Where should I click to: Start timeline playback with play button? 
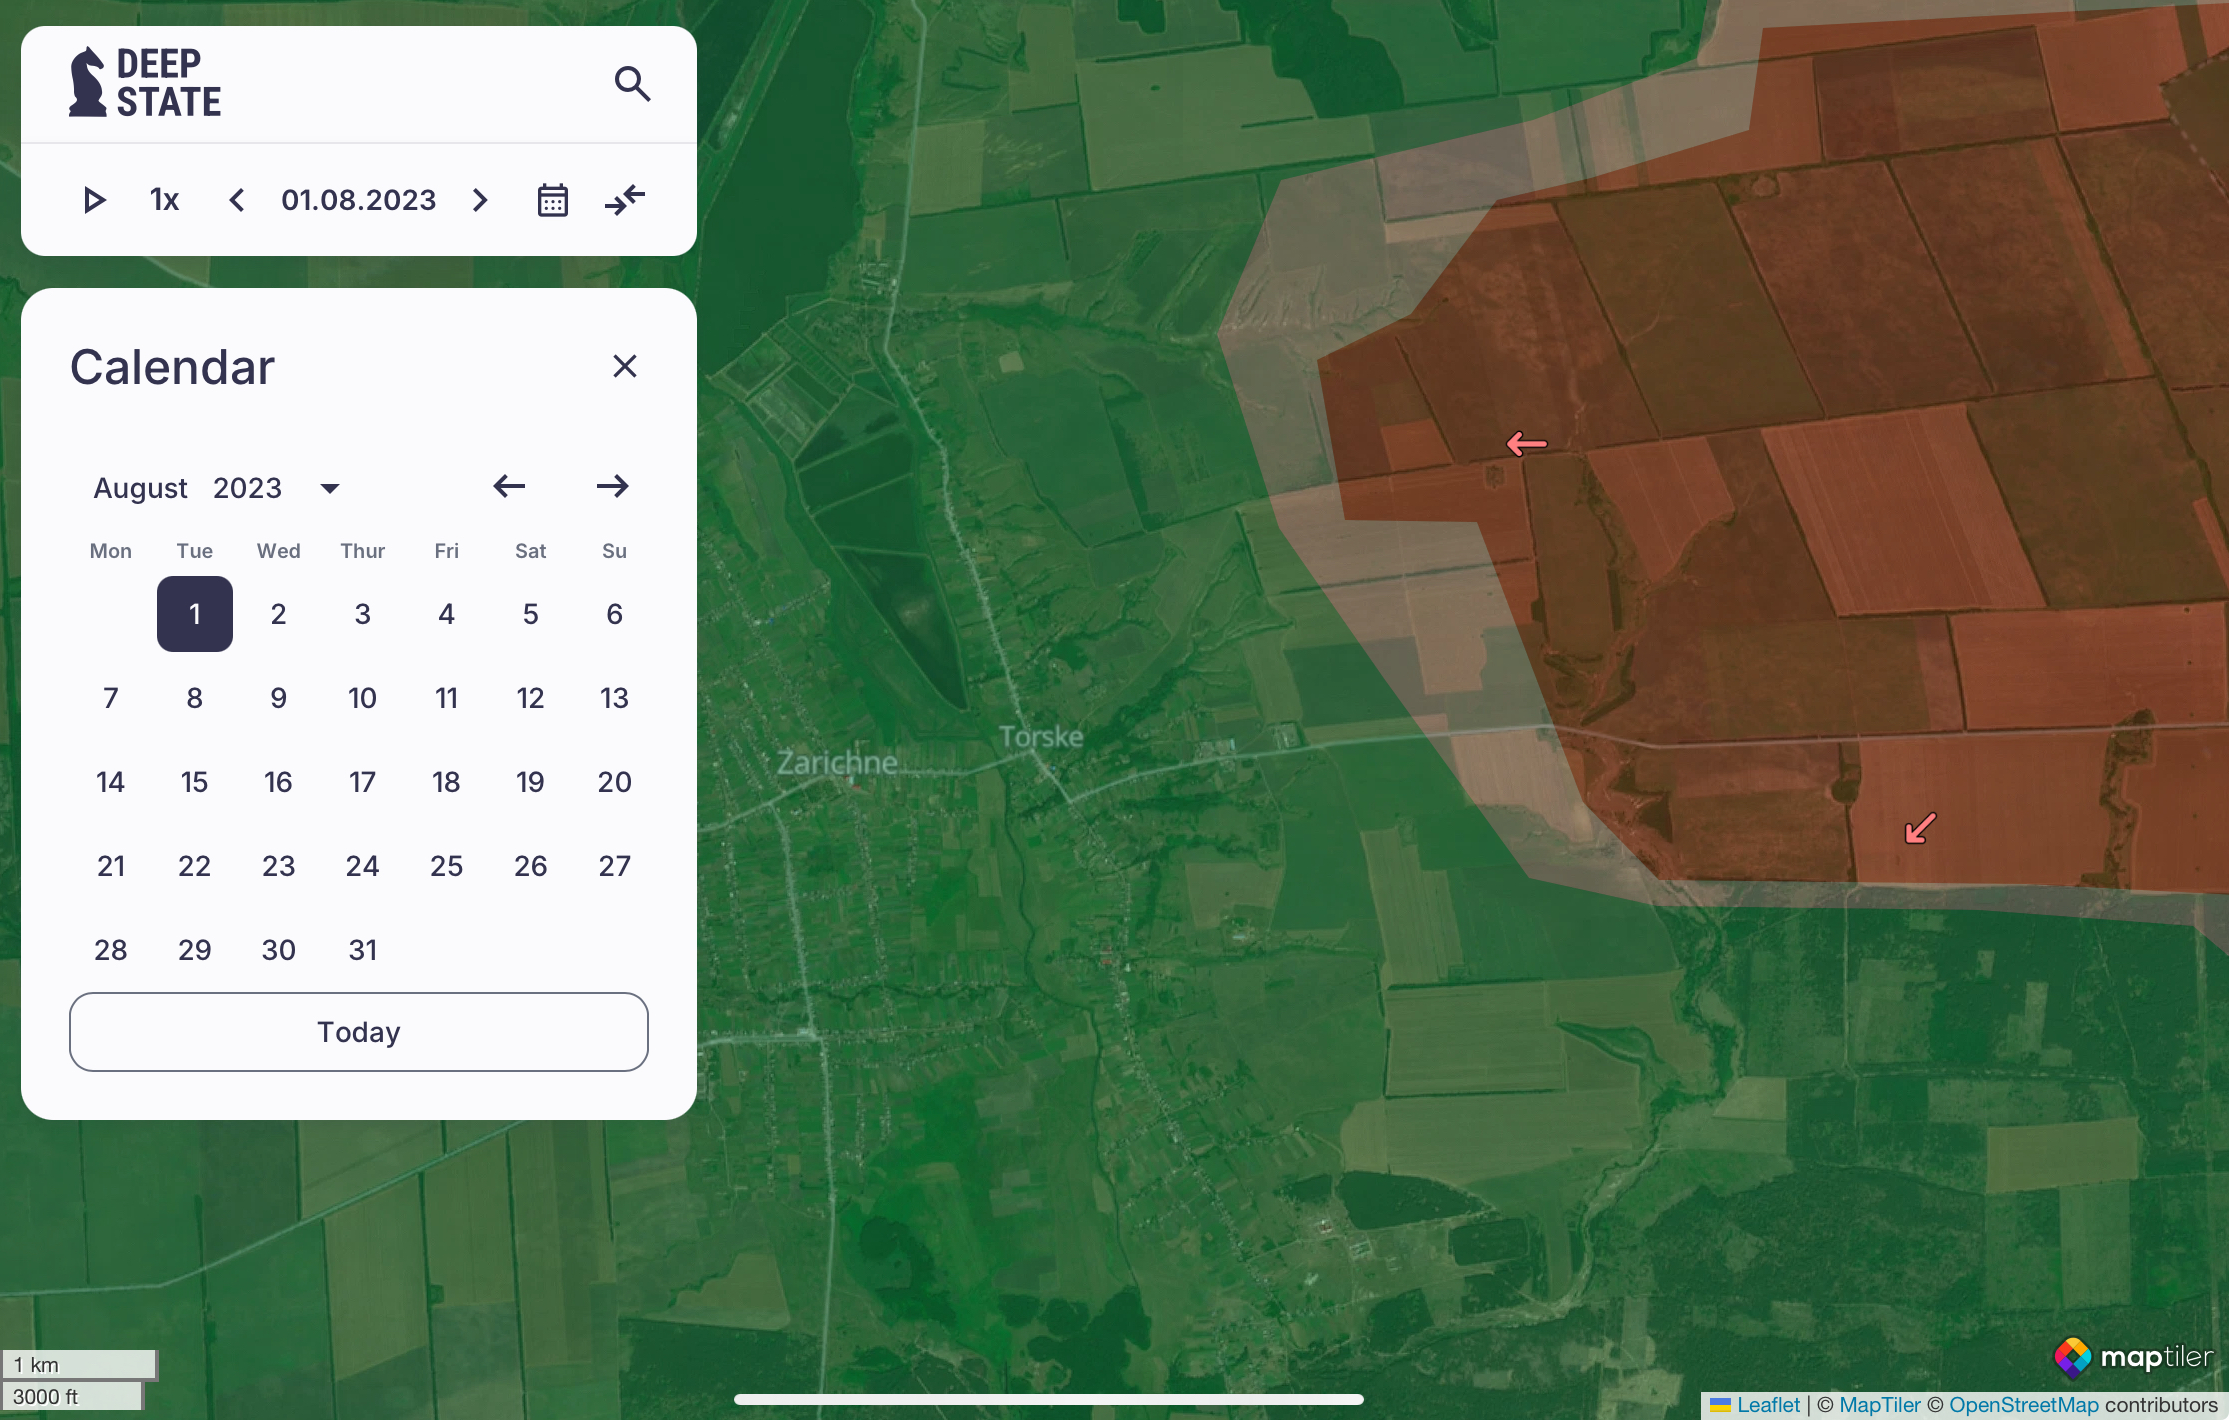(x=94, y=200)
